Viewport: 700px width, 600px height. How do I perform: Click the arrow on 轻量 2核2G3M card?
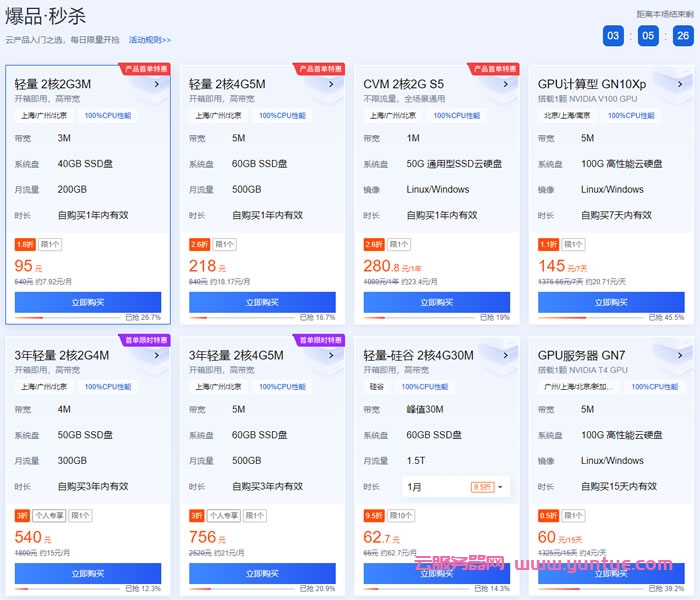(x=157, y=85)
